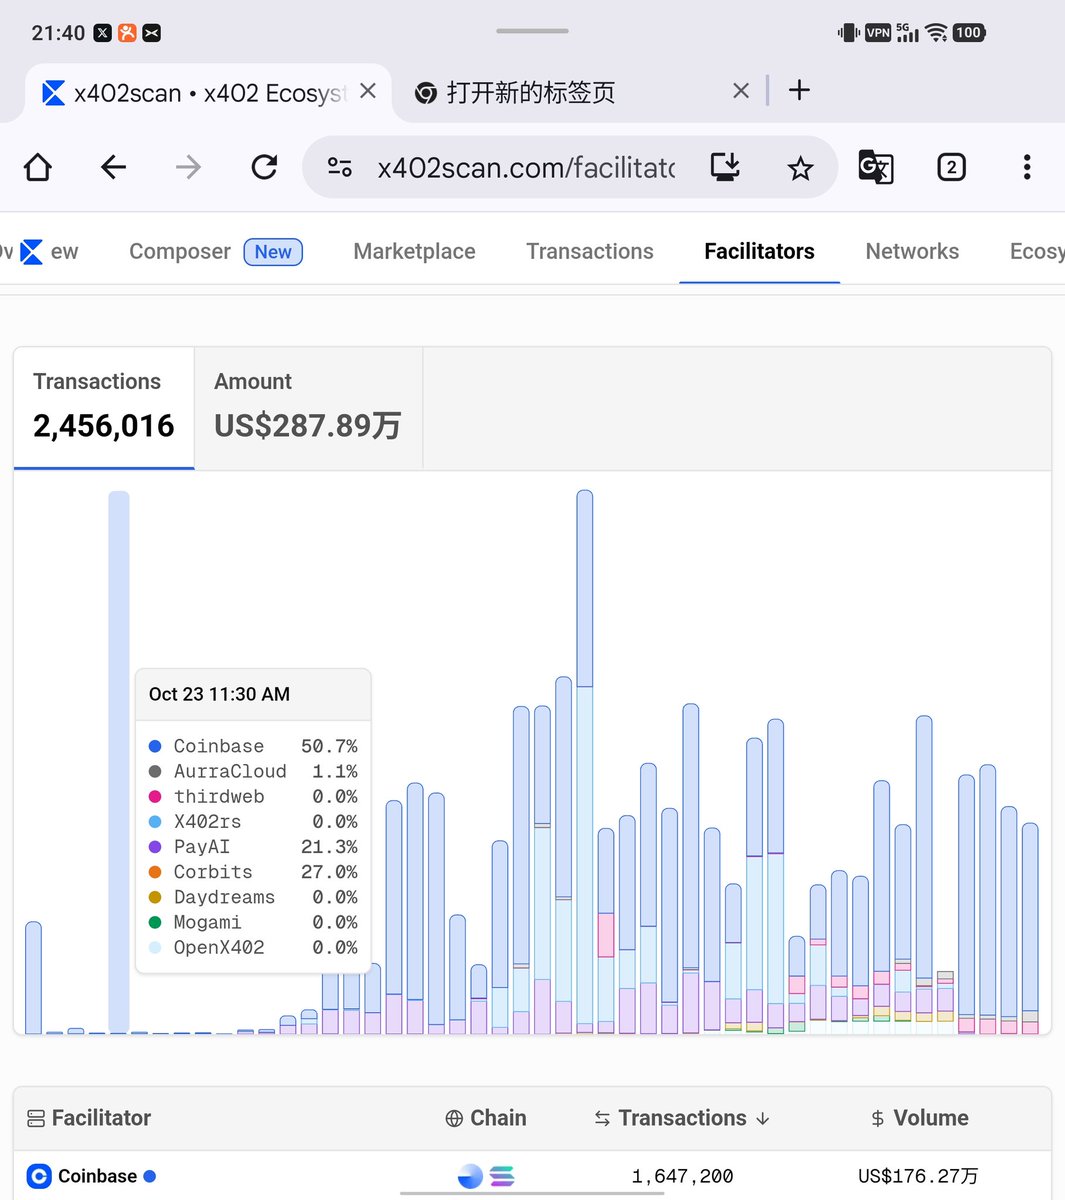This screenshot has height=1200, width=1065.
Task: Click the x402scan logo on the active tab
Action: 52,92
